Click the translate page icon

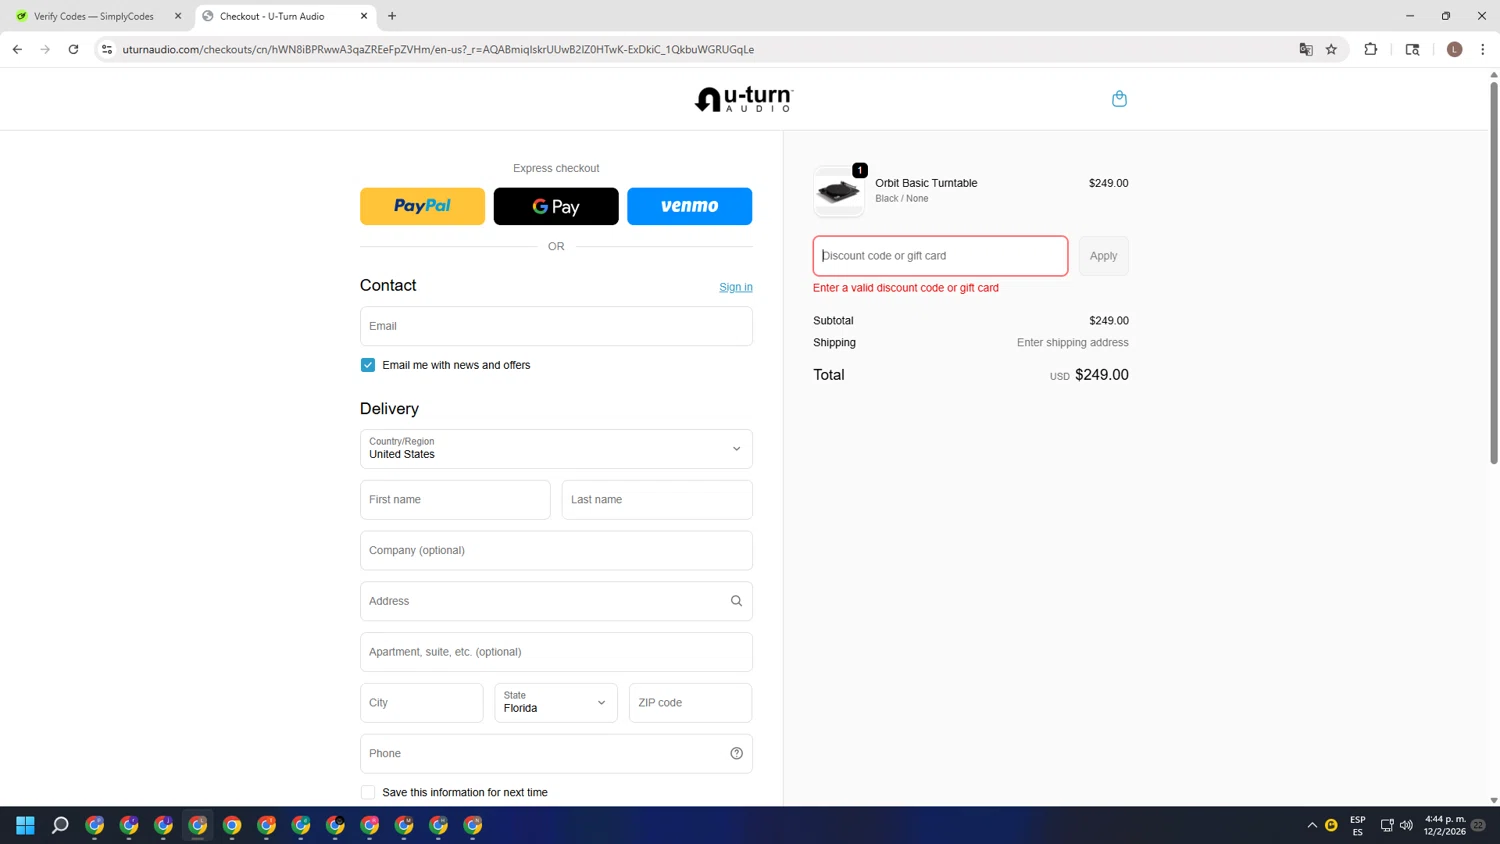coord(1305,49)
